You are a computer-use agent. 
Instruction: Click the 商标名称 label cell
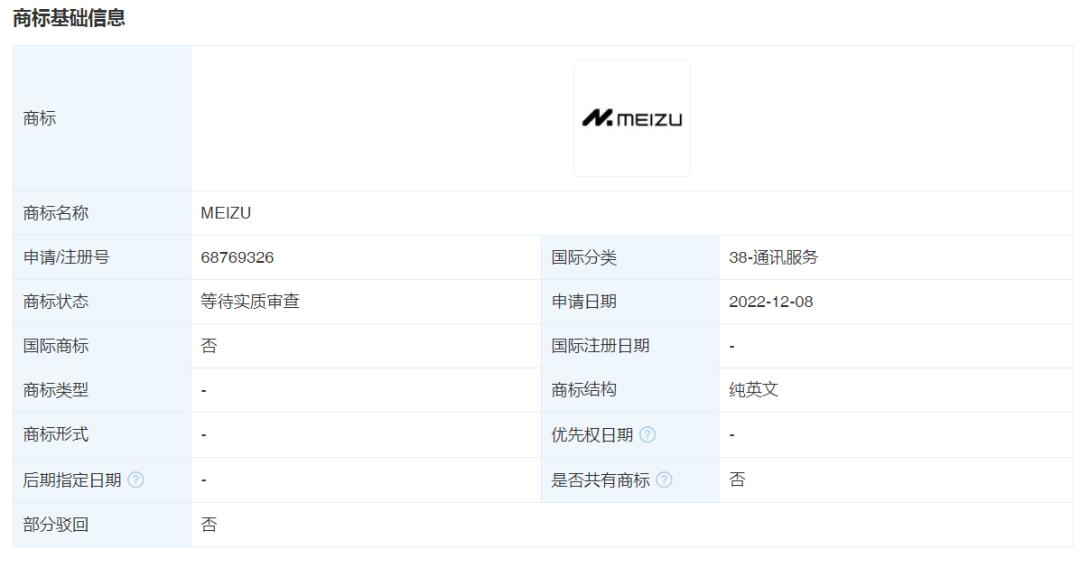102,213
